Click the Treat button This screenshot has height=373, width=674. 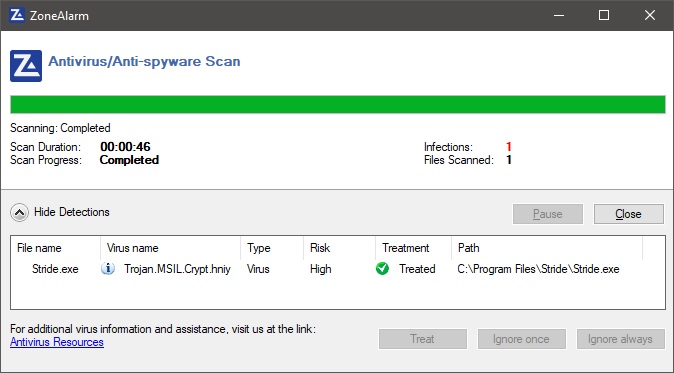423,339
